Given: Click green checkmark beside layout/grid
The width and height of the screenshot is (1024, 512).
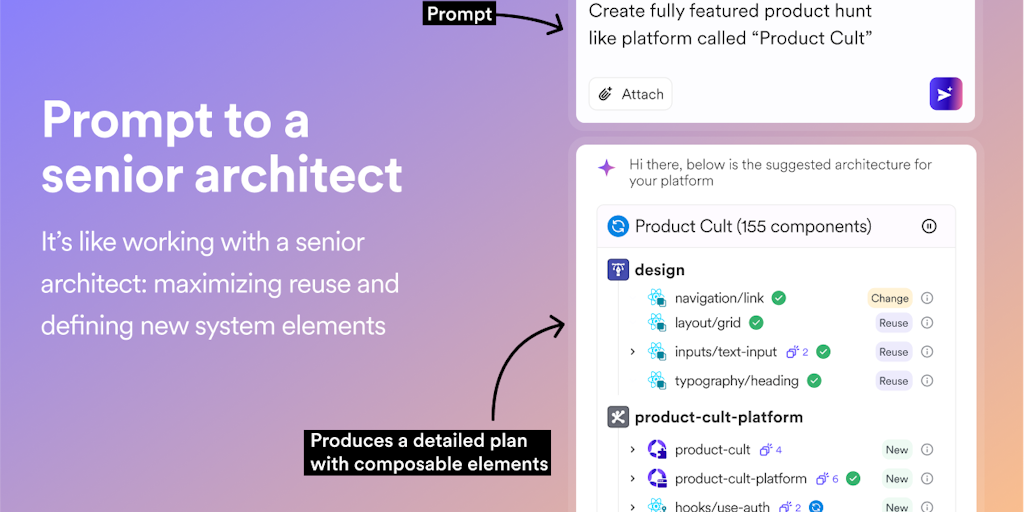Looking at the screenshot, I should pyautogui.click(x=756, y=323).
